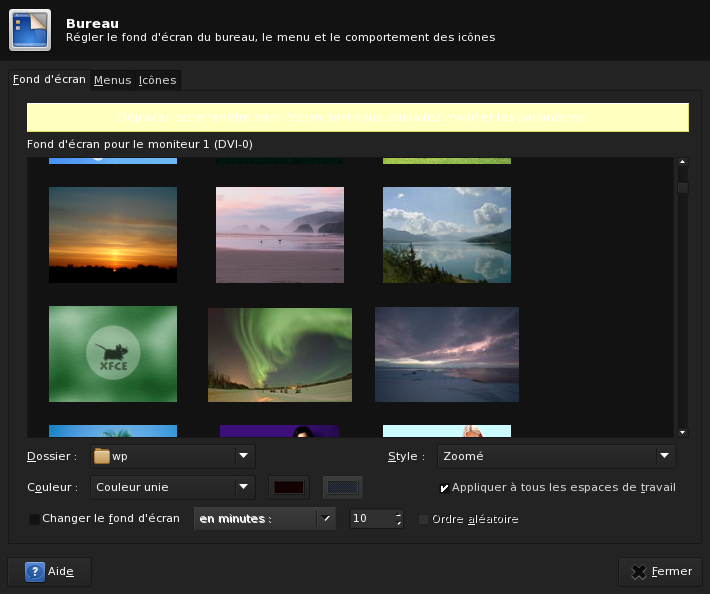This screenshot has width=710, height=594.
Task: Click the folder icon in Dossier selector
Action: coord(101,457)
